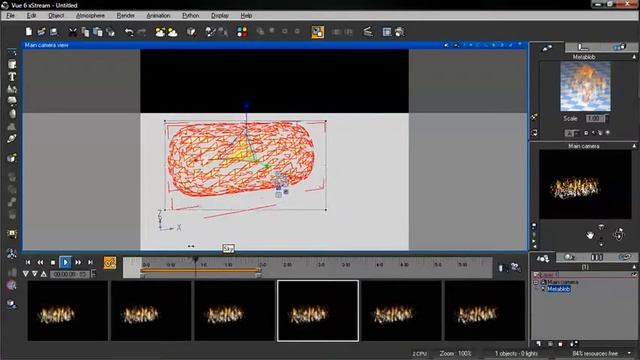Click the timecode input field

coord(69,274)
